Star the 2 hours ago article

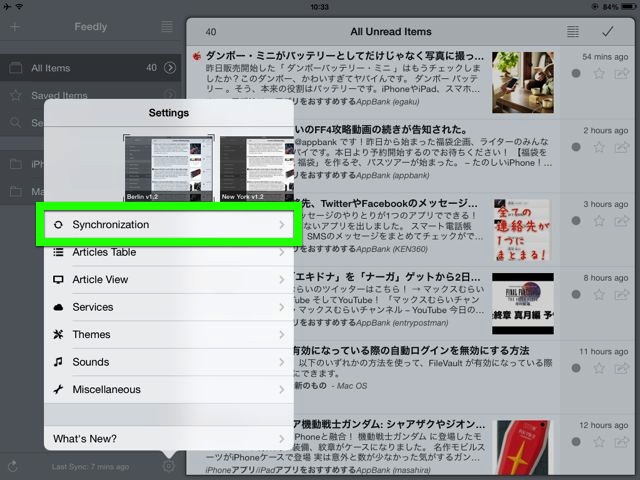599,147
